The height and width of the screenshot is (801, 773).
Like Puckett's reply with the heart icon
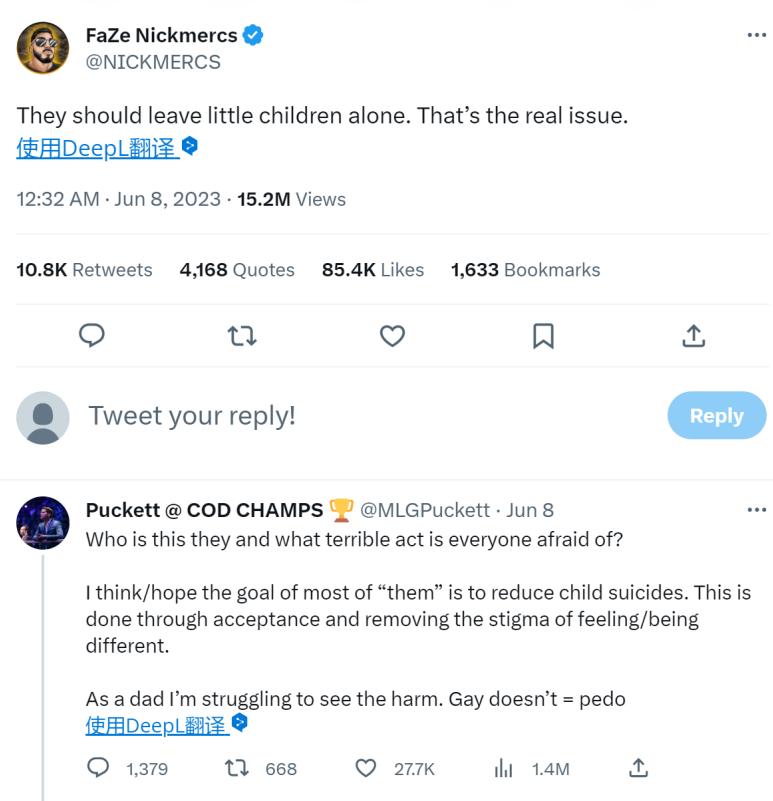click(366, 768)
